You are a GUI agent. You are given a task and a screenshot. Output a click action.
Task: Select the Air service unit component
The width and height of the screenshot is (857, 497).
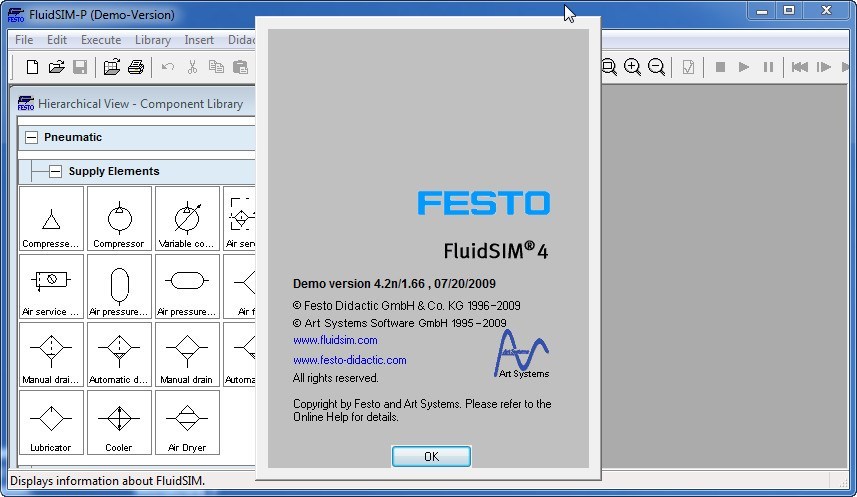(51, 286)
